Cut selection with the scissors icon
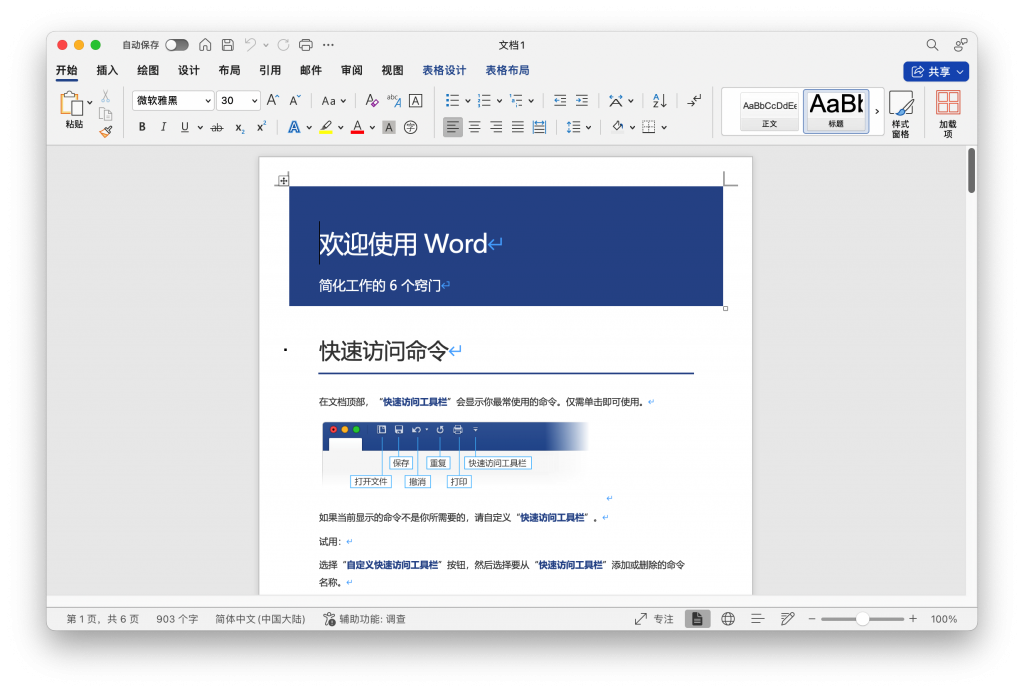 105,96
